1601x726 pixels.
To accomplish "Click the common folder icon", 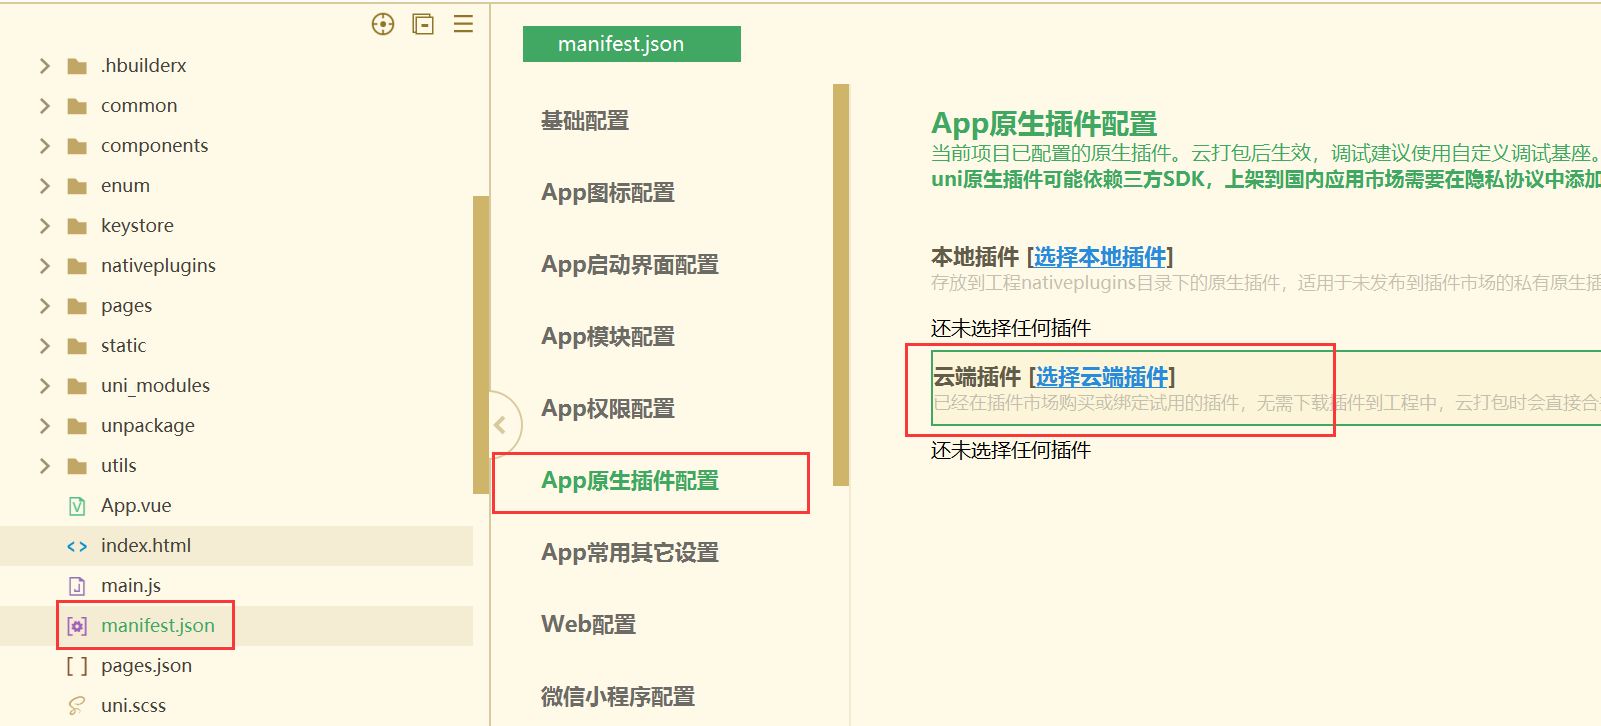I will coord(77,106).
